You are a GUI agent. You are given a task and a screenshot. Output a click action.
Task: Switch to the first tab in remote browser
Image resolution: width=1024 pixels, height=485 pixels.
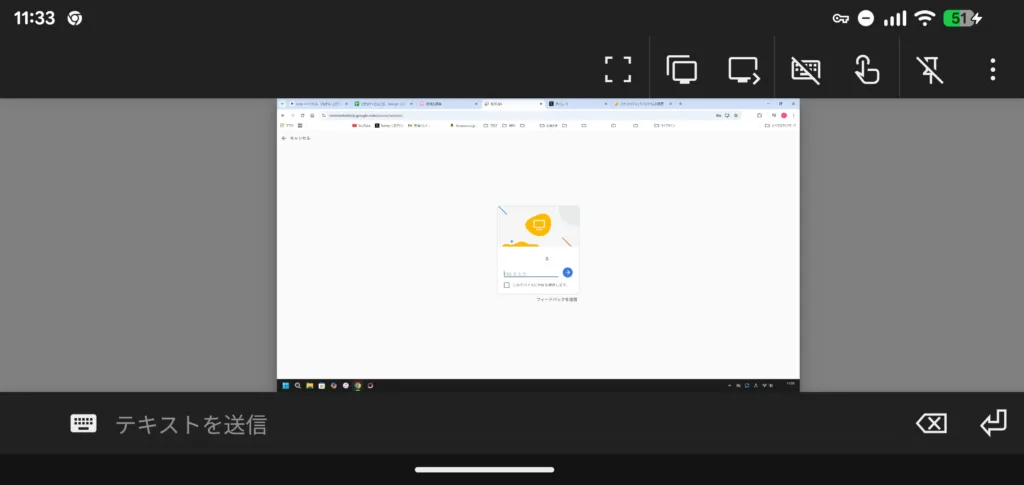(318, 104)
